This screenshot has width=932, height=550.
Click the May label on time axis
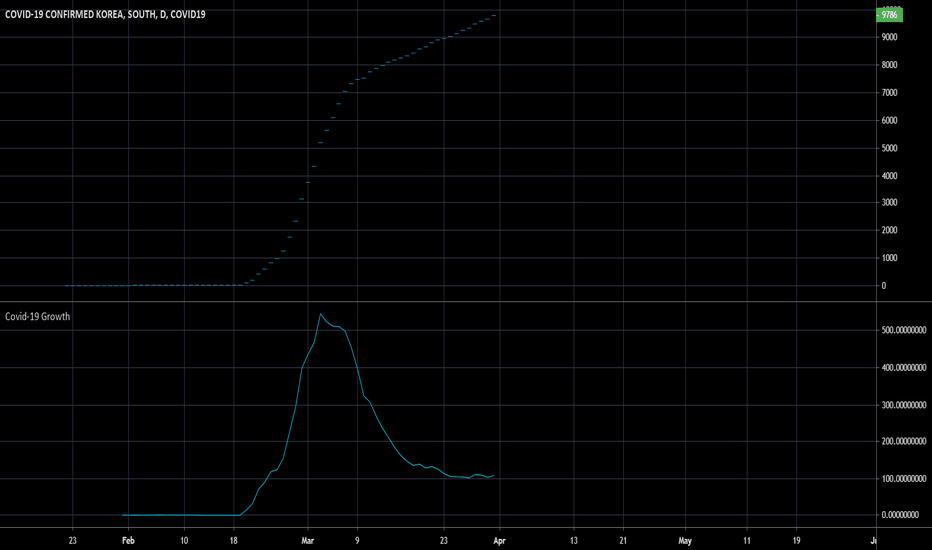685,540
